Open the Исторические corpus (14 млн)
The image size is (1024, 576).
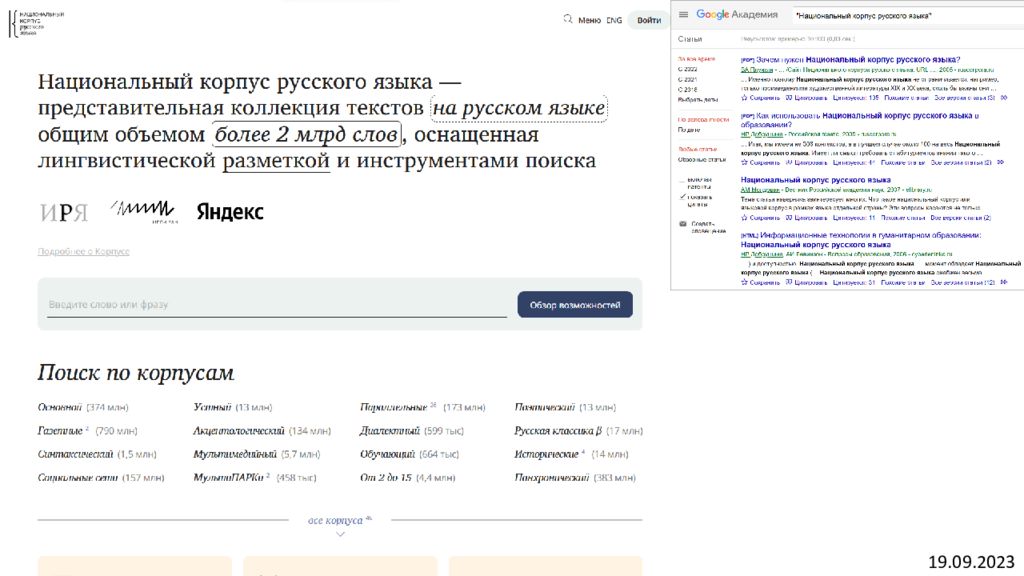571,454
